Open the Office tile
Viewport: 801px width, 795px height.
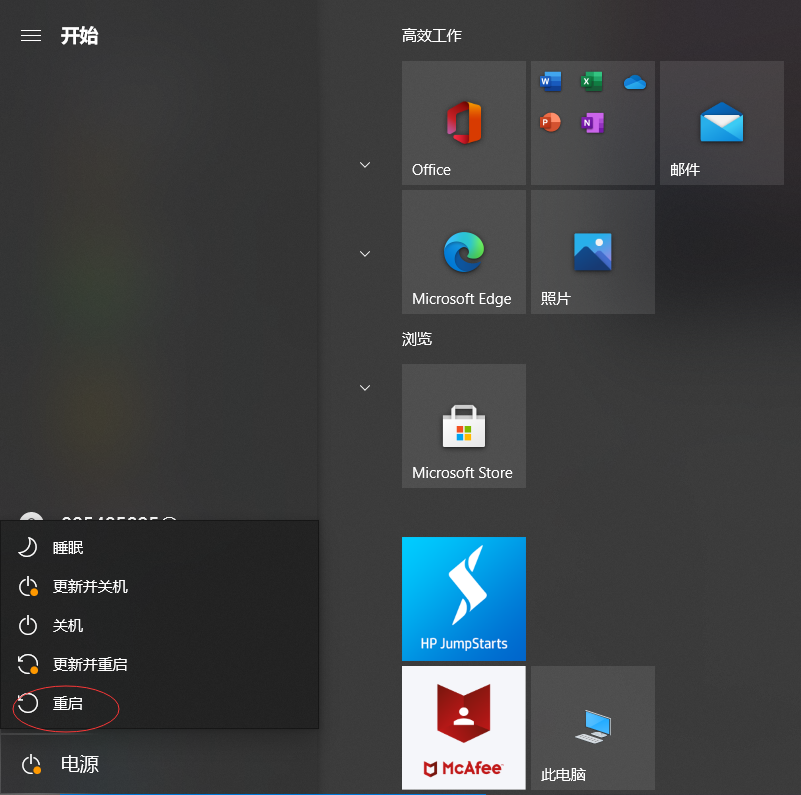(463, 123)
